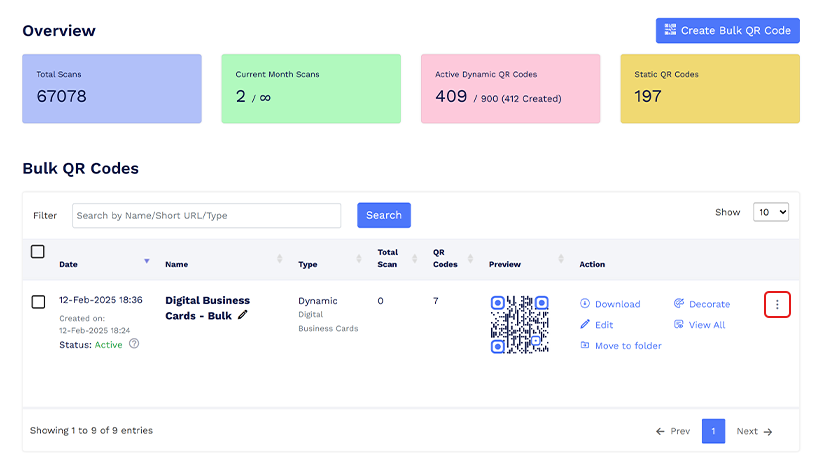Click the help icon next to Active status
This screenshot has width=820, height=471.
pyautogui.click(x=134, y=344)
